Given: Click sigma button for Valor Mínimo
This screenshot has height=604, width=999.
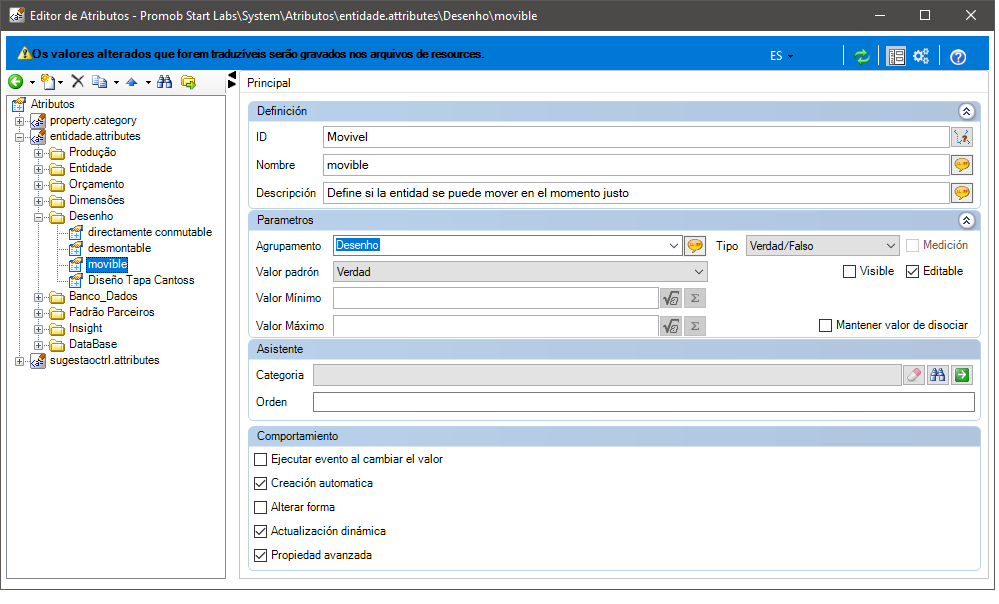Looking at the screenshot, I should coord(695,298).
